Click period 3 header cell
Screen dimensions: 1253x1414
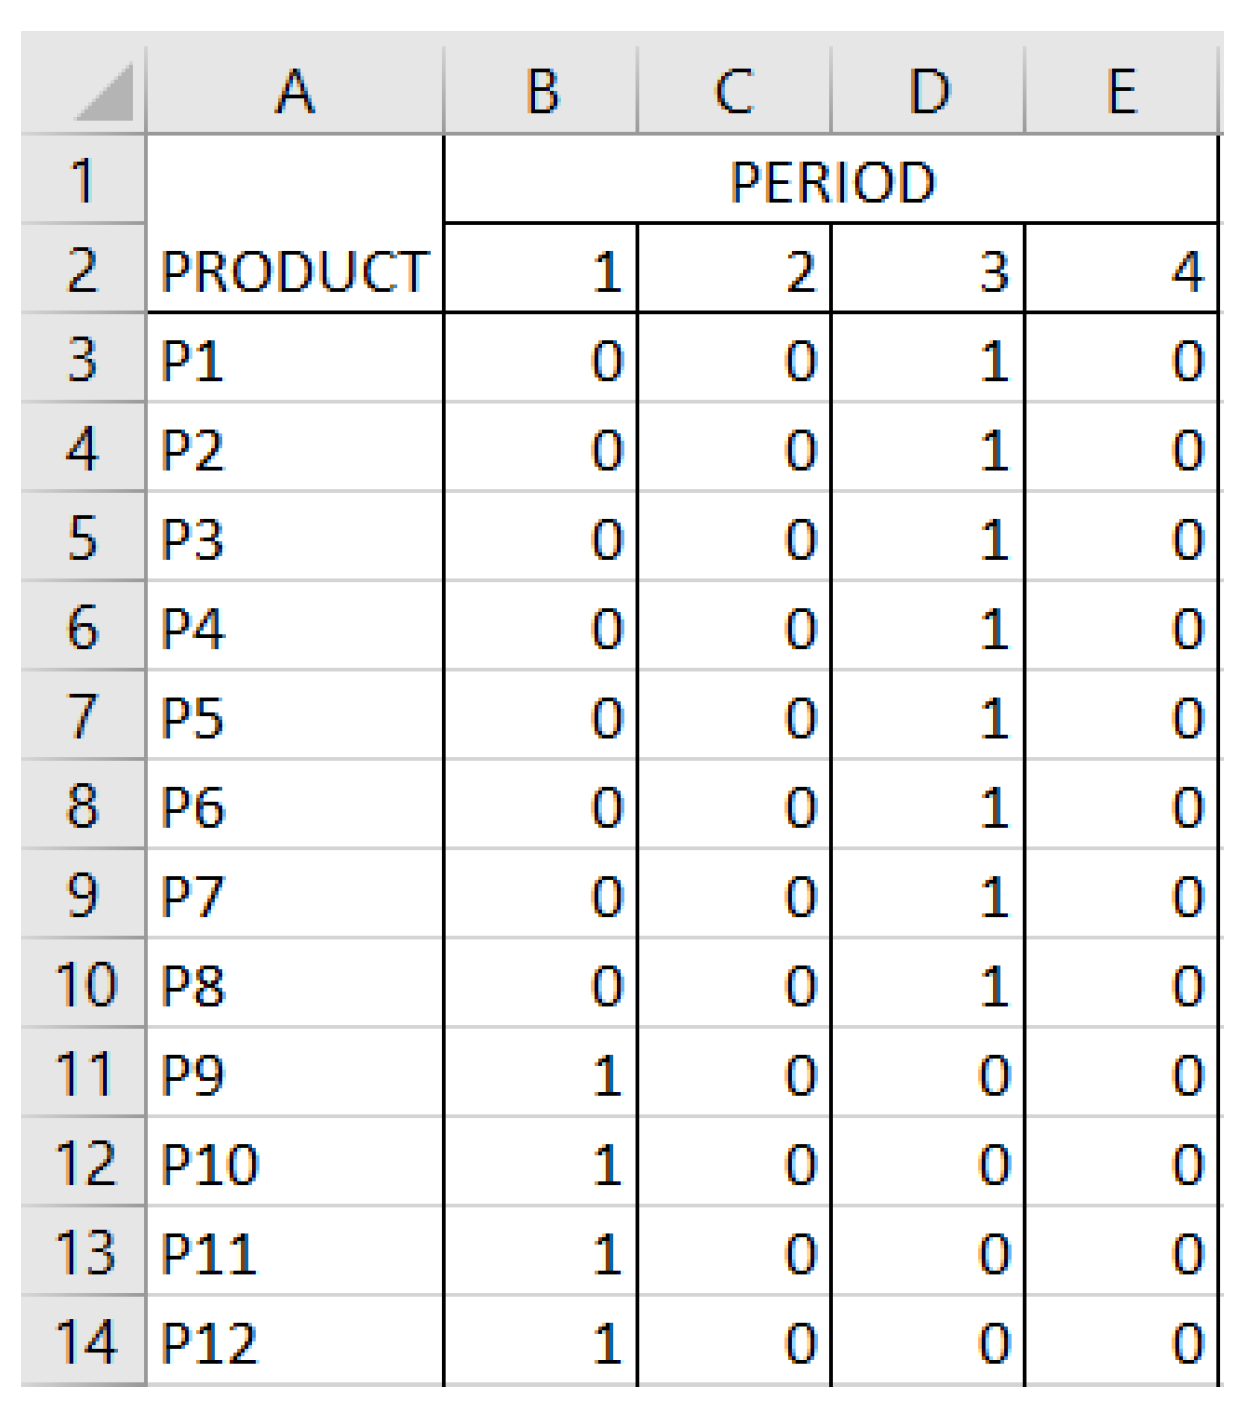[x=928, y=270]
